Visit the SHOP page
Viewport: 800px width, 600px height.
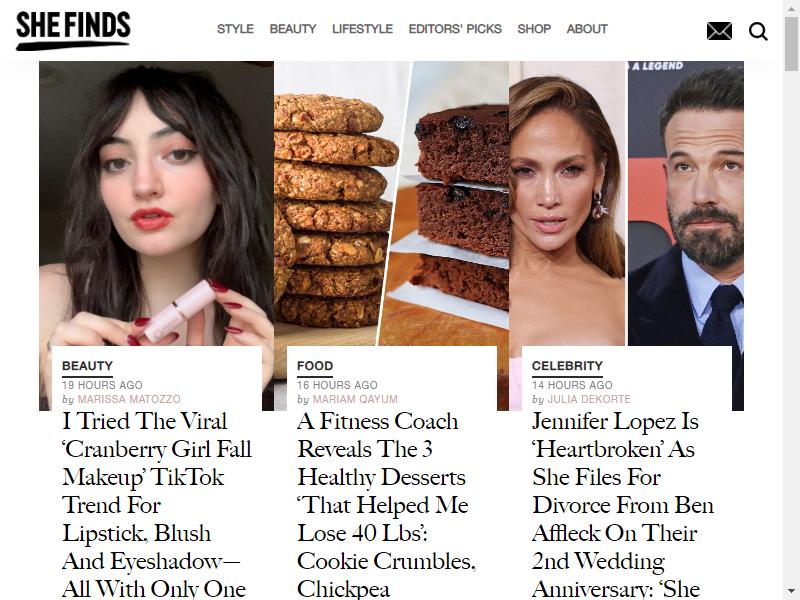(534, 29)
